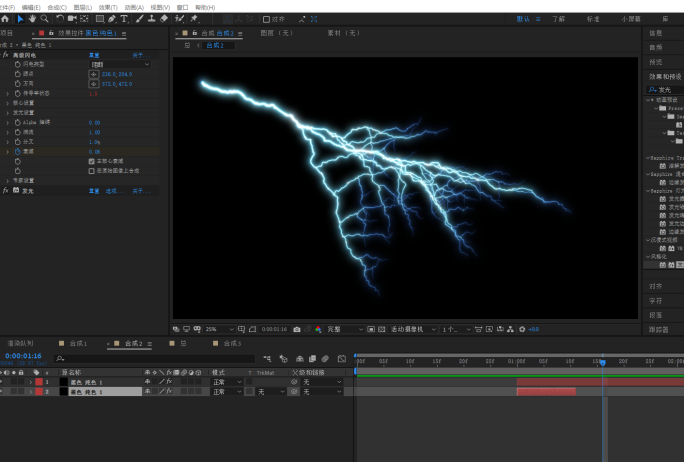
Task: Click the 关于 link for 高级闪电
Action: 138,55
